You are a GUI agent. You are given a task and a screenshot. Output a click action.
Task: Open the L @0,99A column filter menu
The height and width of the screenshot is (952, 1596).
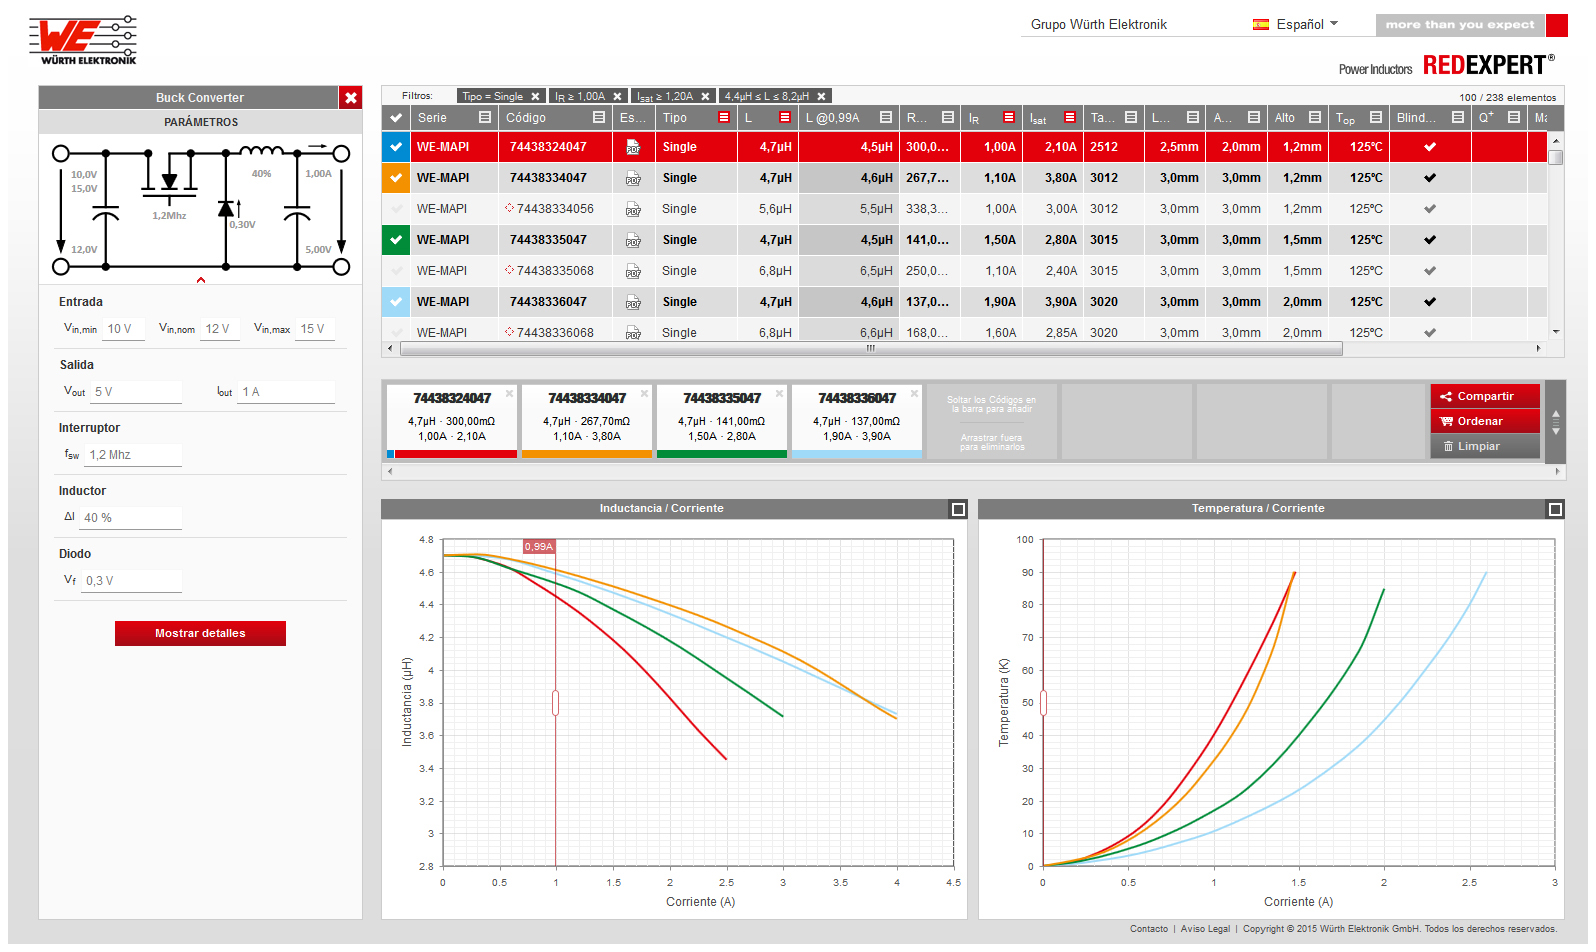coord(886,118)
